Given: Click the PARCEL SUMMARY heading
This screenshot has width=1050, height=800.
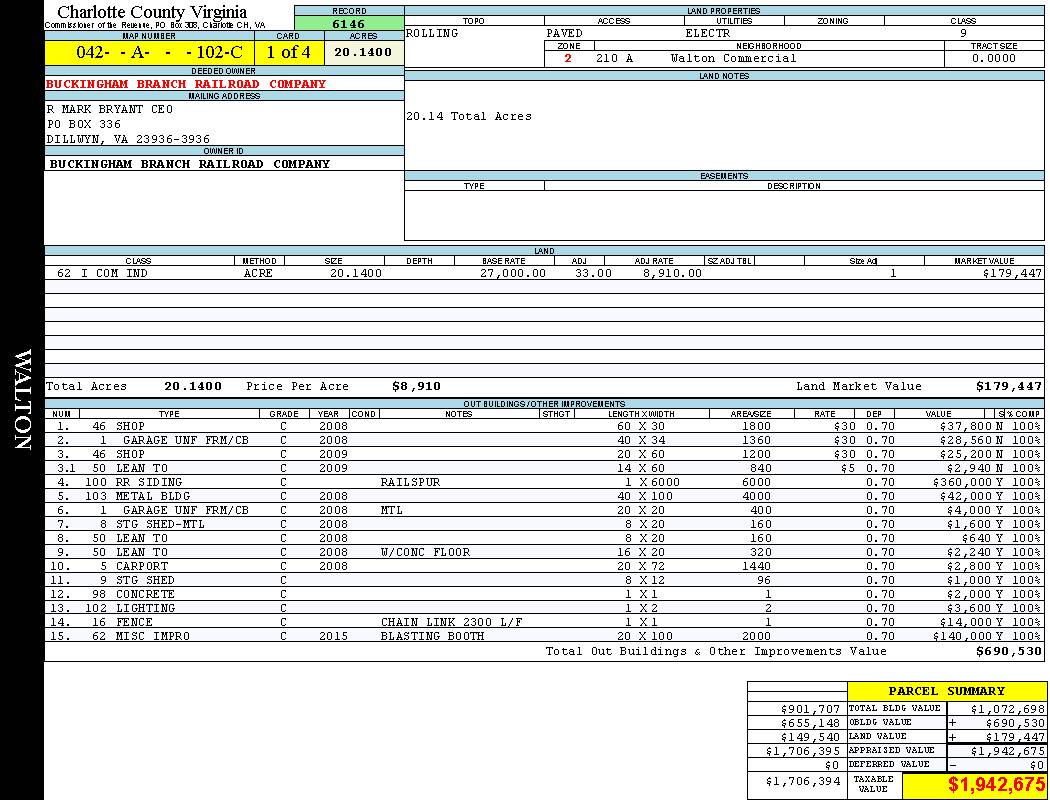Looking at the screenshot, I should point(946,692).
